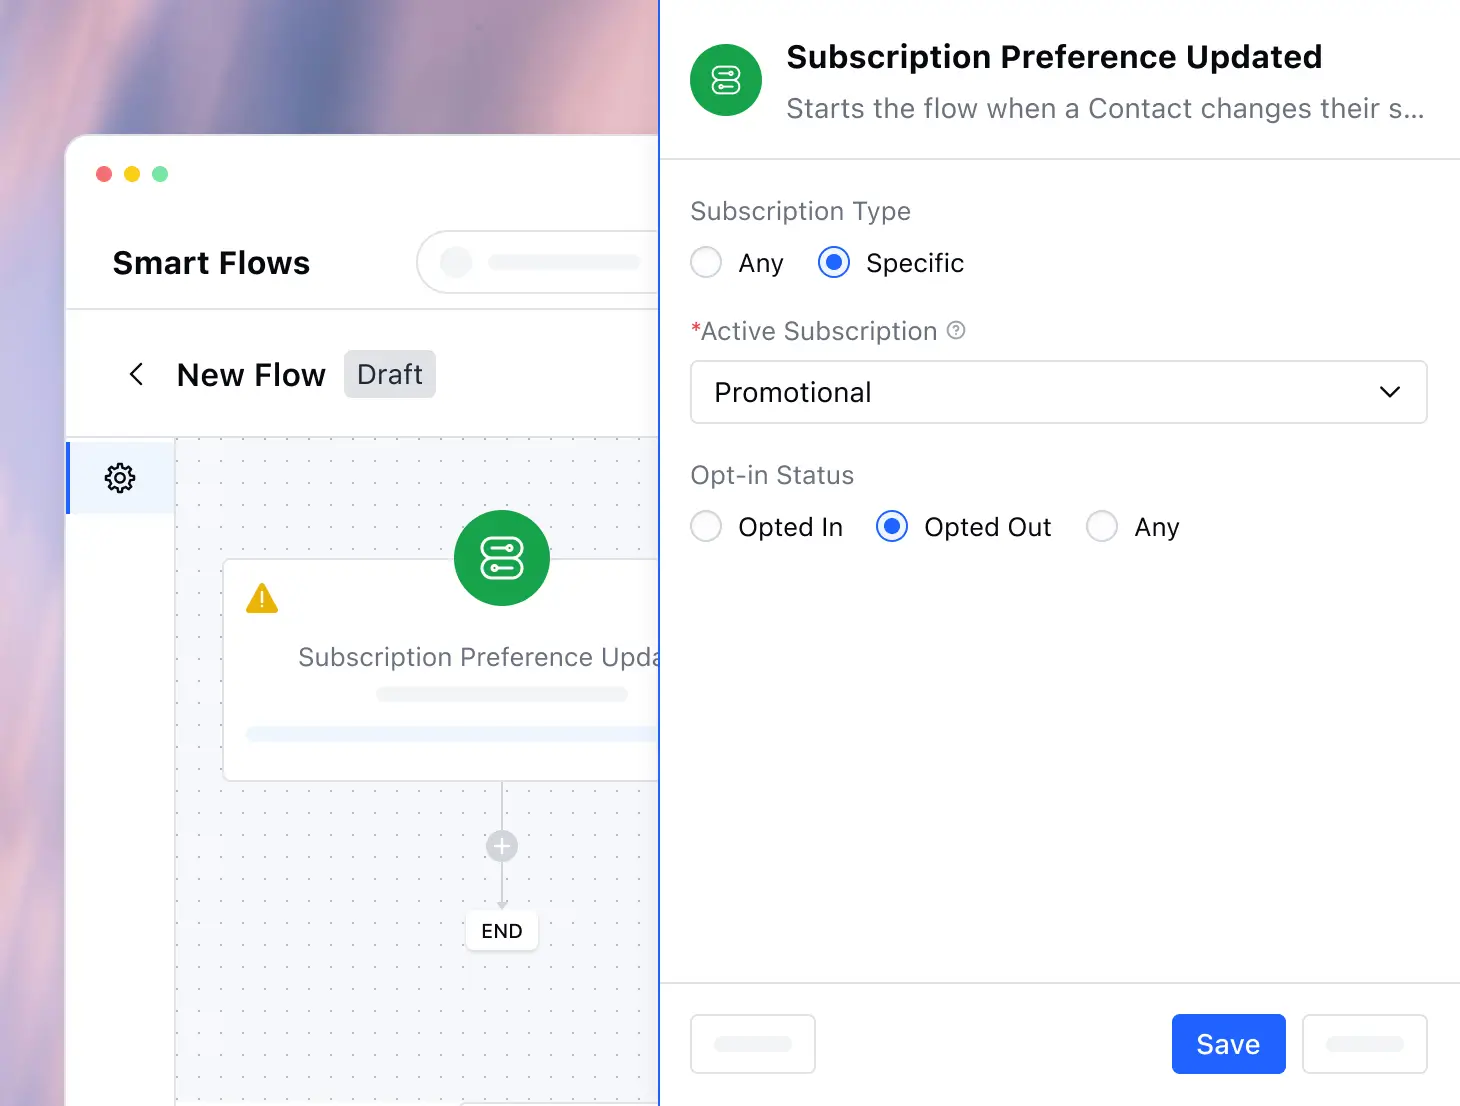Click the green trigger icon on canvas node

click(x=502, y=558)
